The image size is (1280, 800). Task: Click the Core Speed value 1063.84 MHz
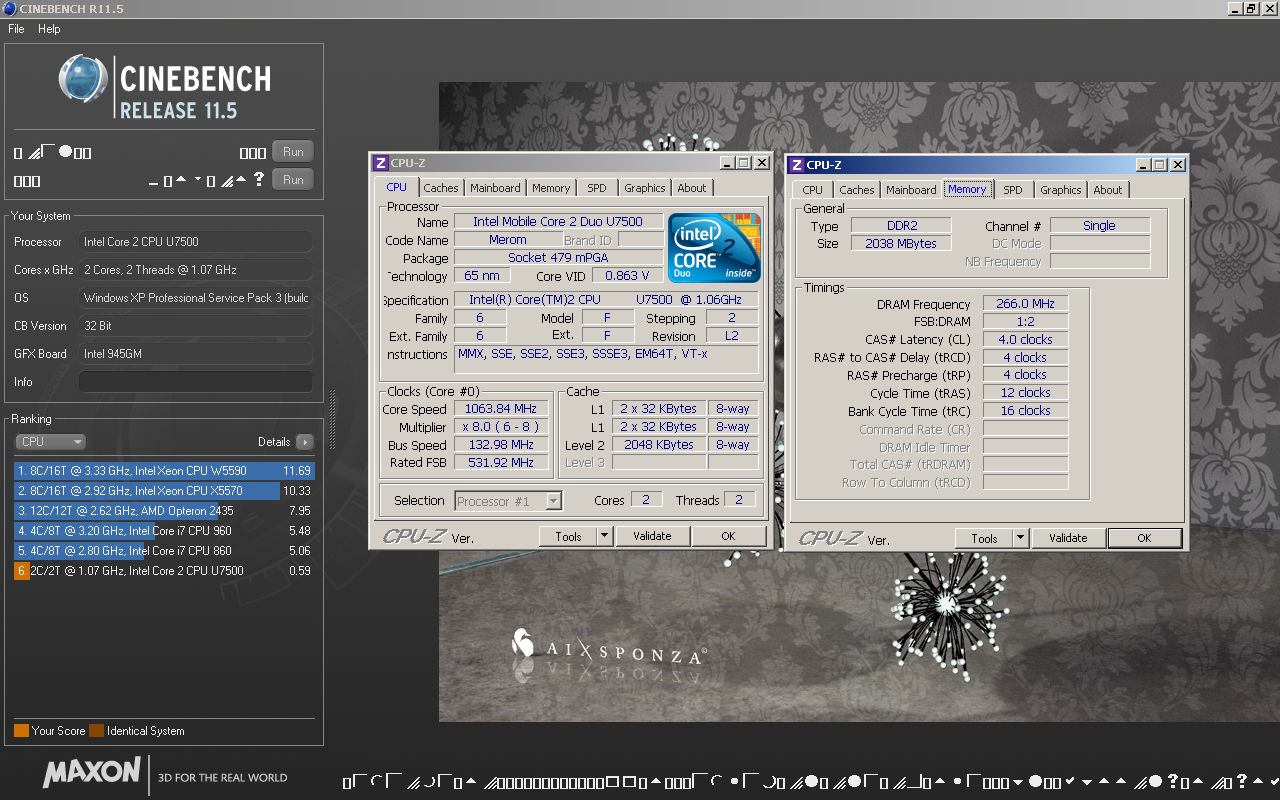[501, 409]
